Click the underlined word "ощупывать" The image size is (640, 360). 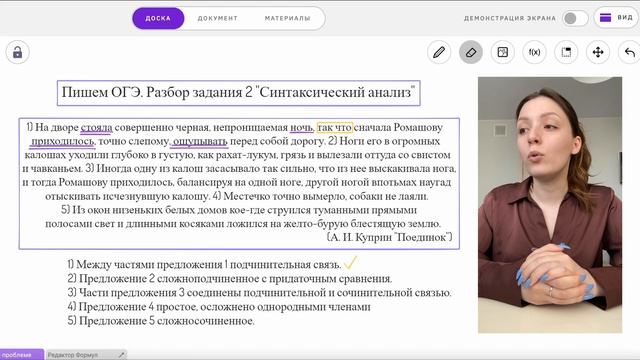(x=200, y=142)
